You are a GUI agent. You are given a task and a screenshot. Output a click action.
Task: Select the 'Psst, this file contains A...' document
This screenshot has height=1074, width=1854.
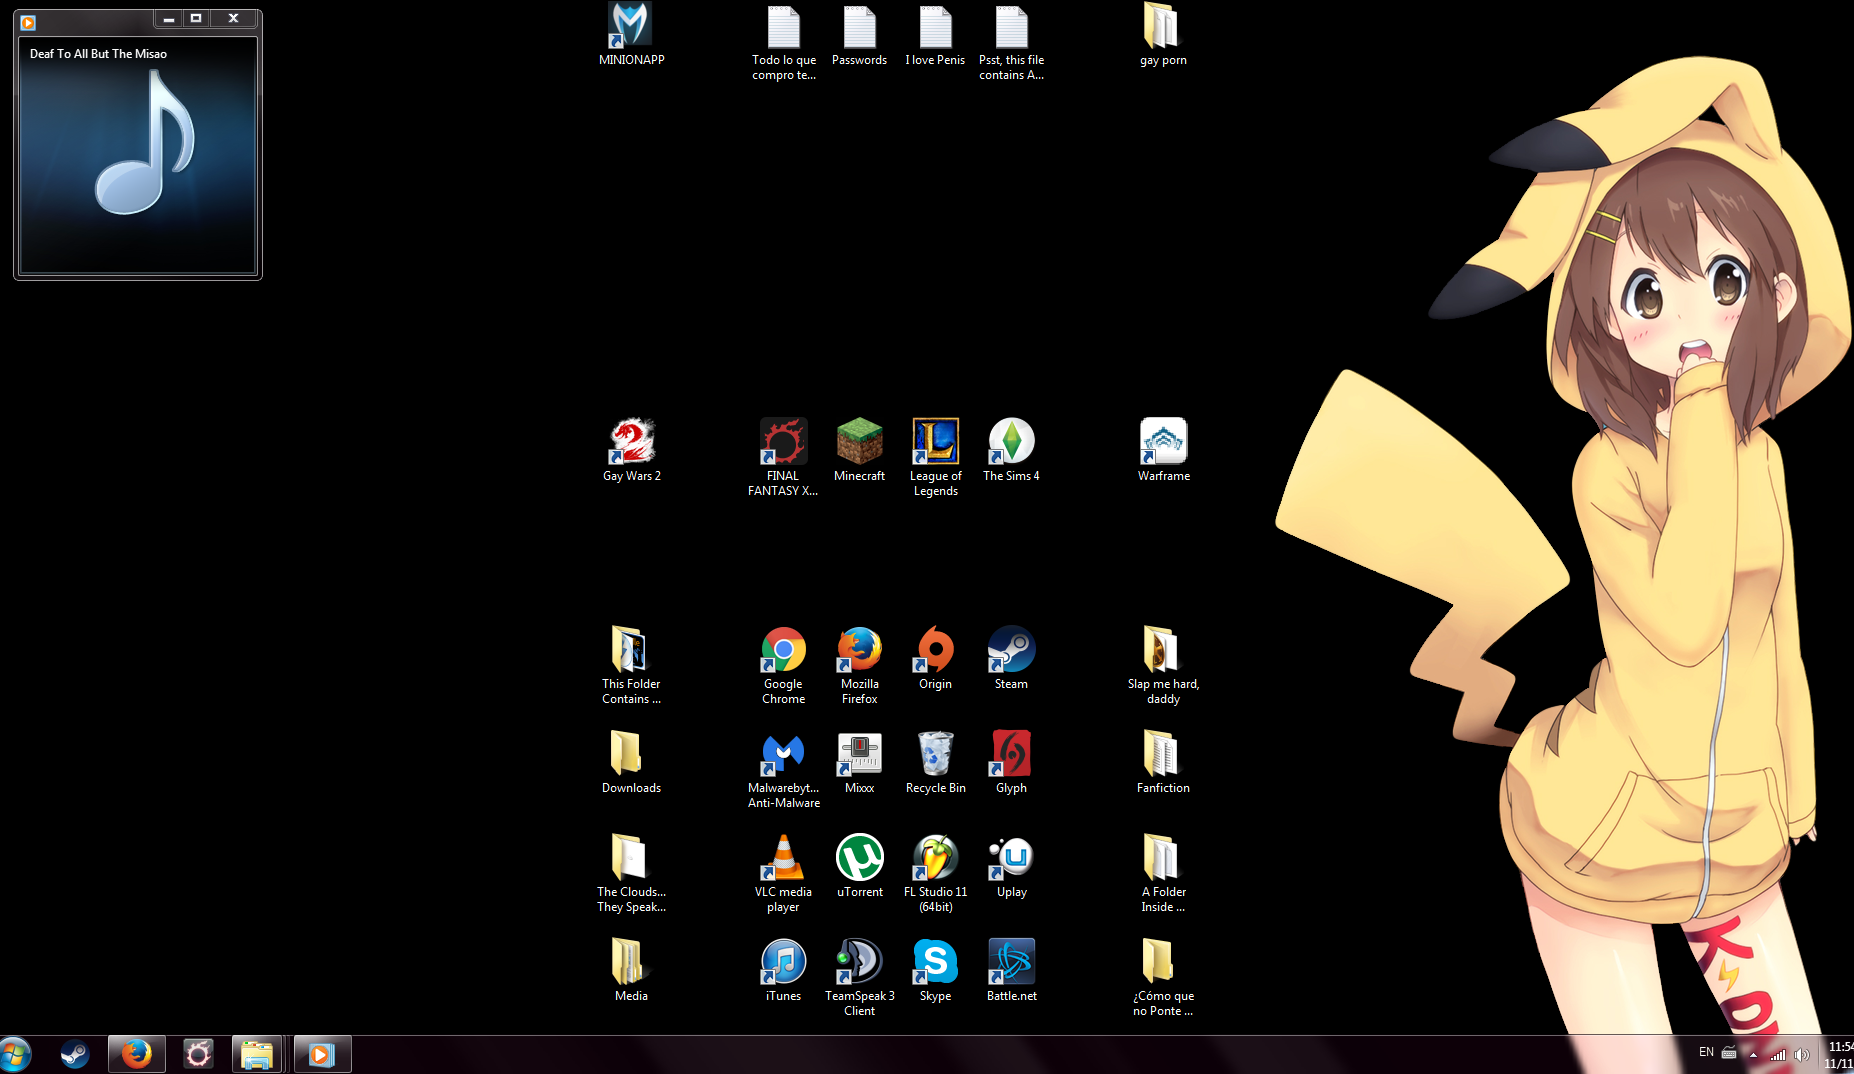coord(1011,43)
